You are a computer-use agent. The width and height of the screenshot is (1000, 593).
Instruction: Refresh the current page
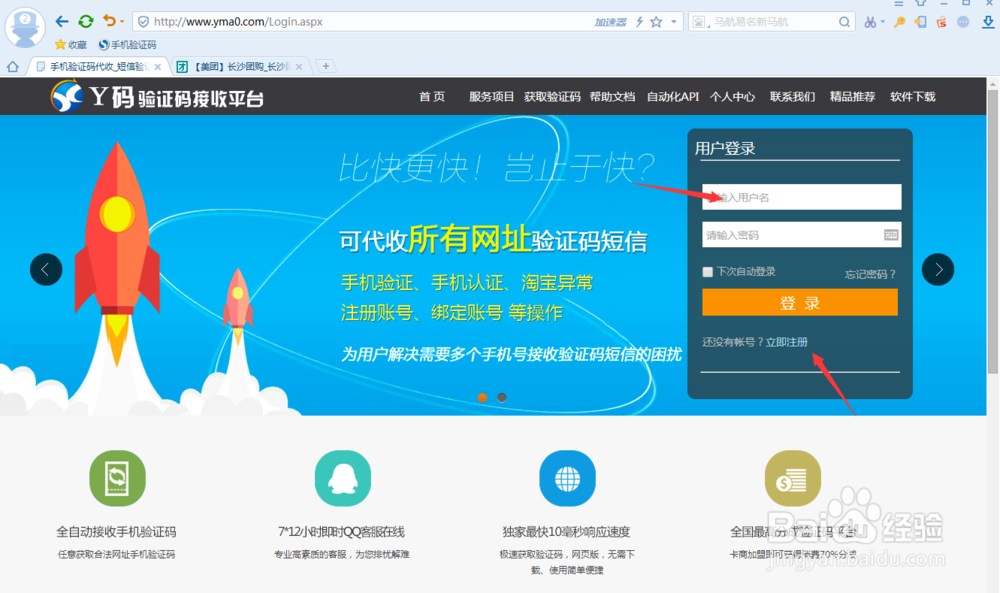pos(84,20)
